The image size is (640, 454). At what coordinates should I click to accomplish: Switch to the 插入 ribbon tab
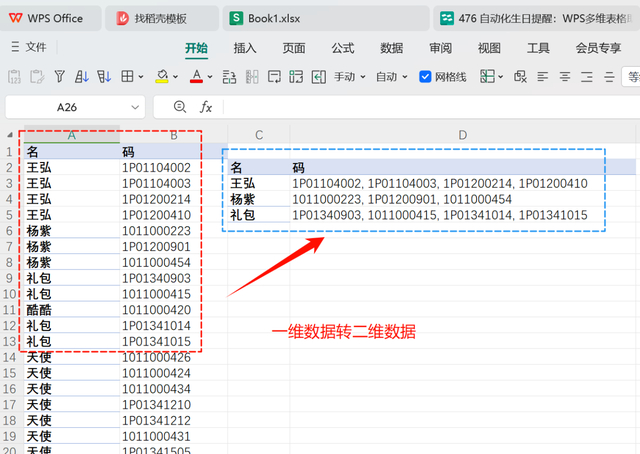click(x=245, y=48)
